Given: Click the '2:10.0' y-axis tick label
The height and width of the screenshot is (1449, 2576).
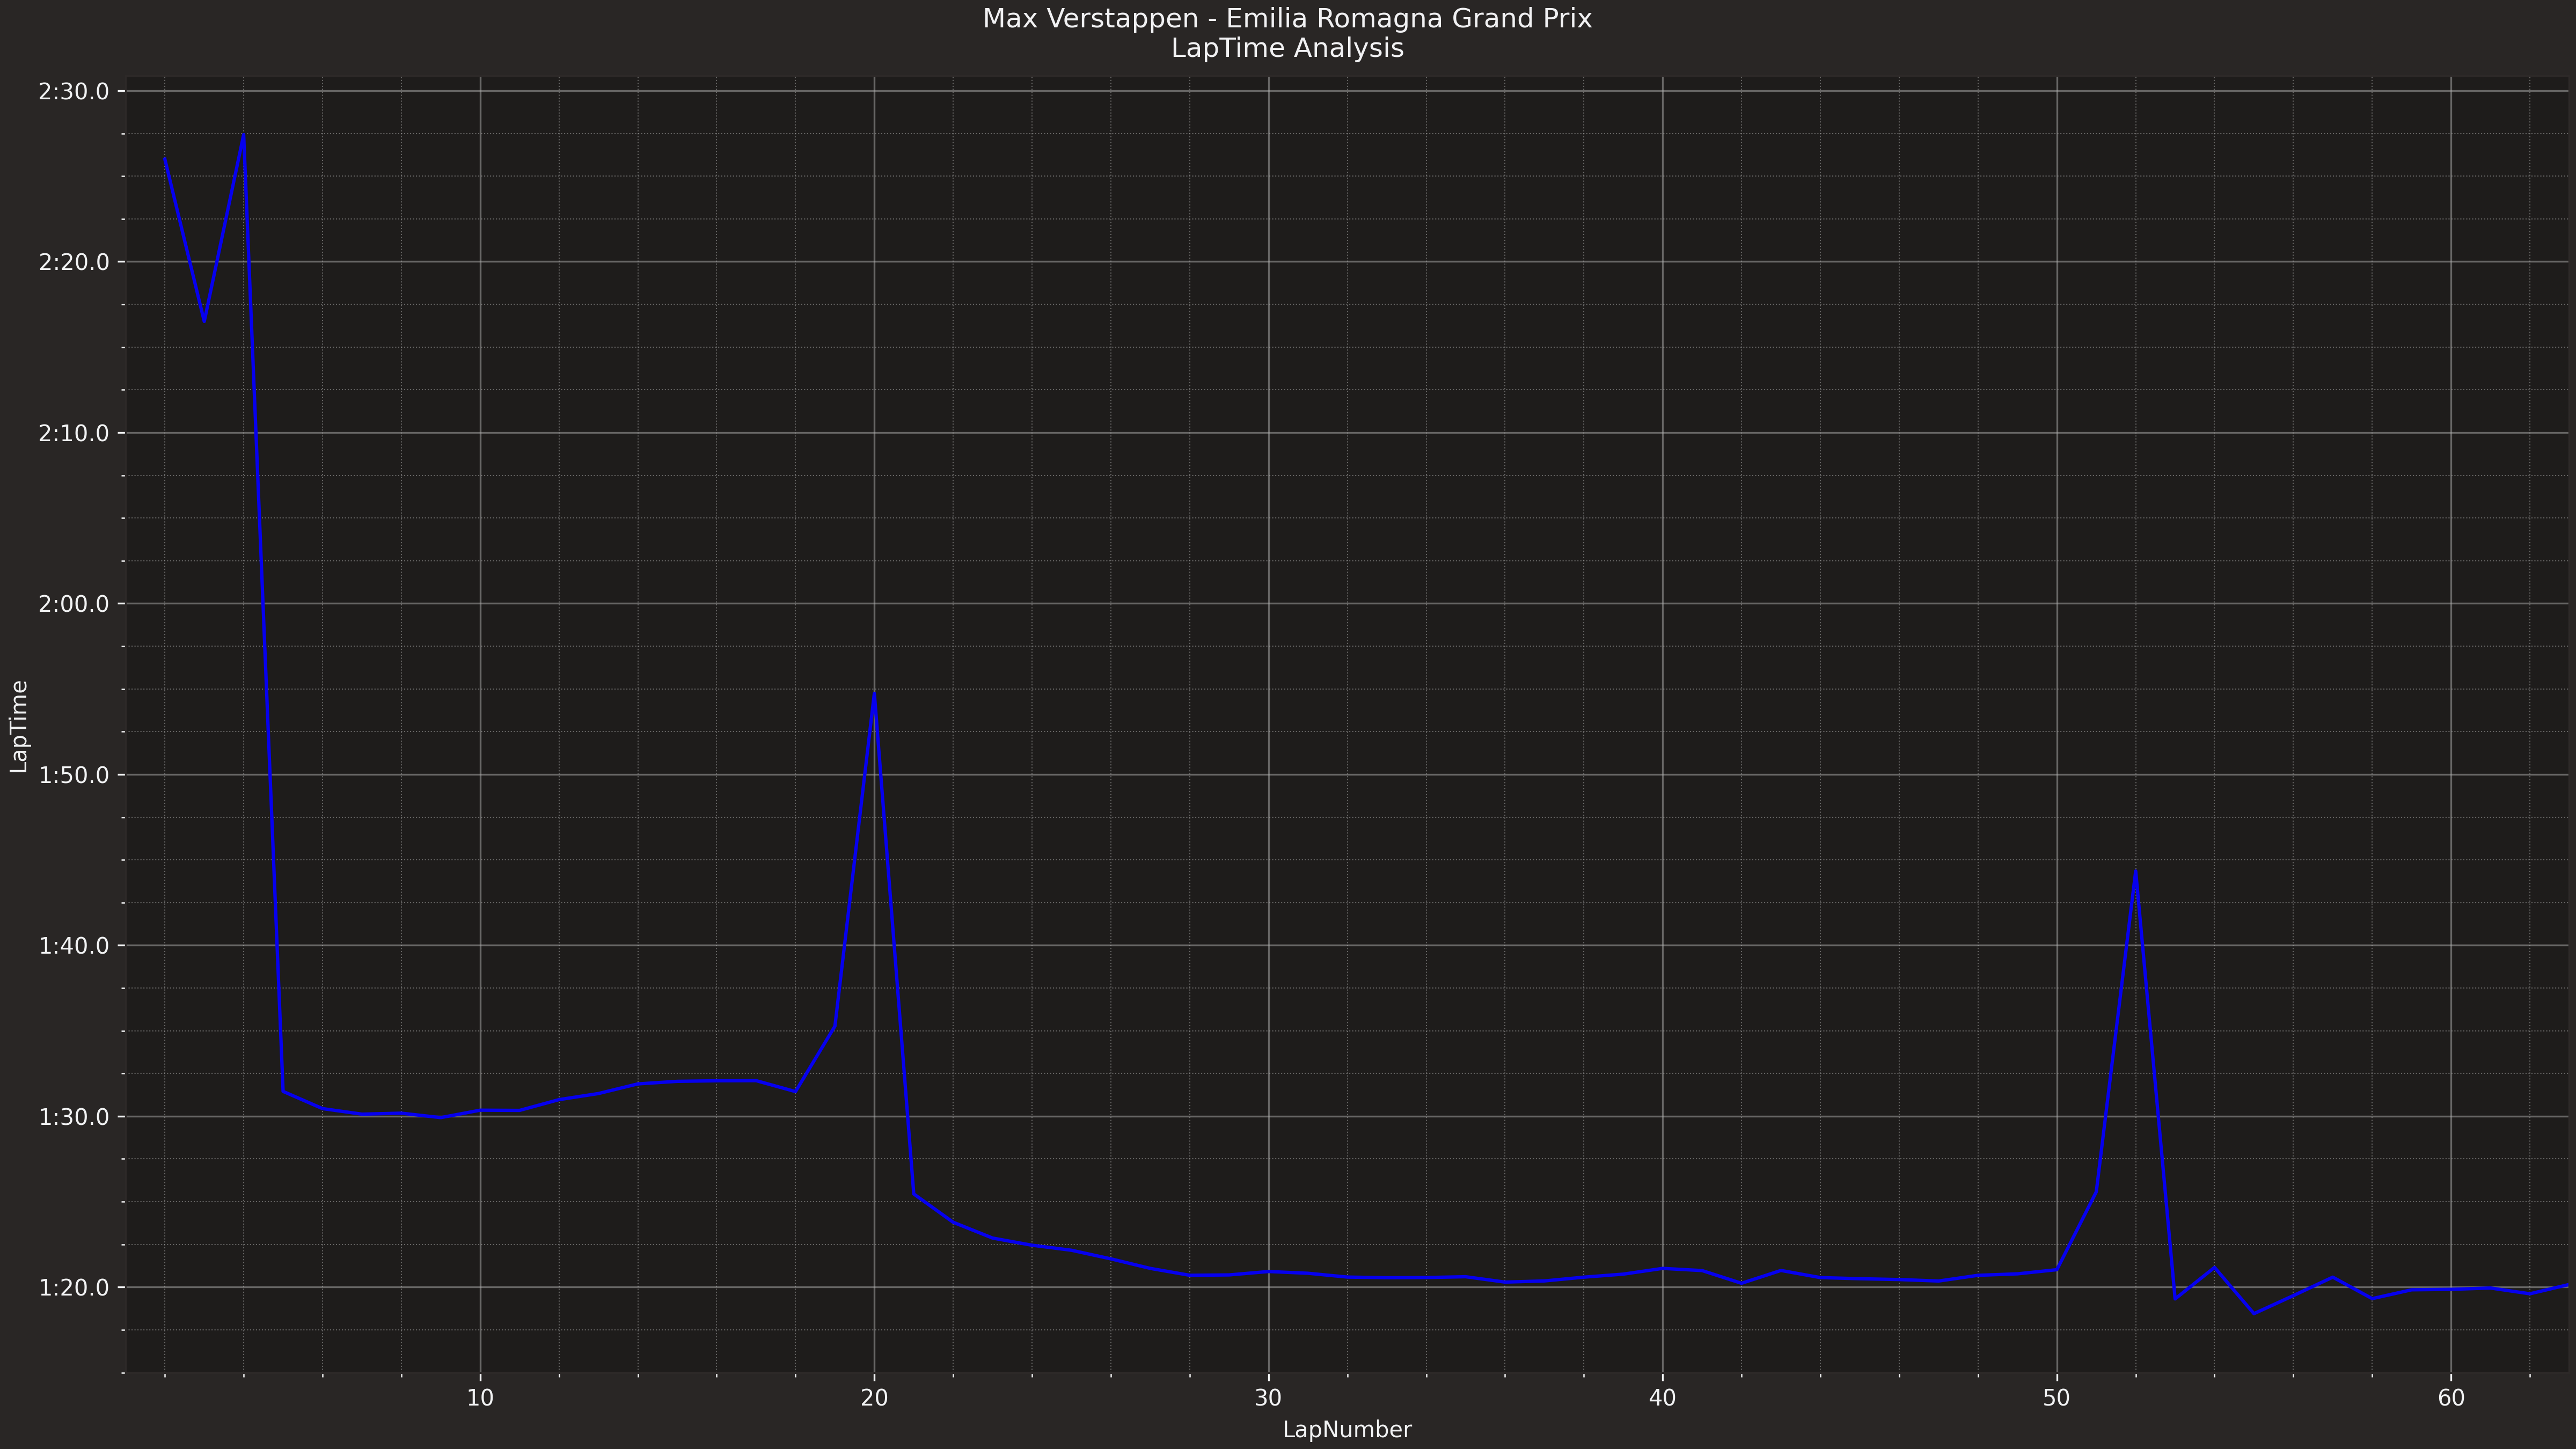Looking at the screenshot, I should pos(74,434).
